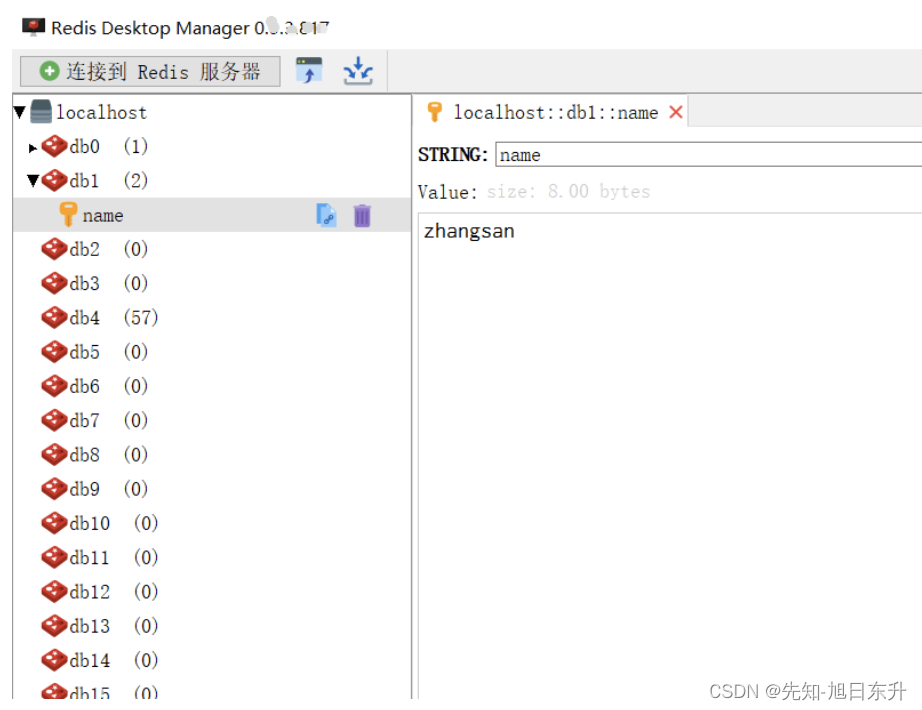Expand the db0 database node
Image resolution: width=922 pixels, height=710 pixels.
coord(33,148)
